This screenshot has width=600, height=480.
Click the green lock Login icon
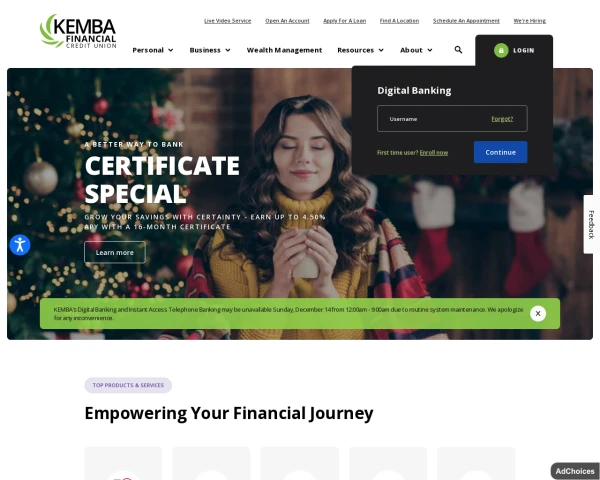[501, 51]
